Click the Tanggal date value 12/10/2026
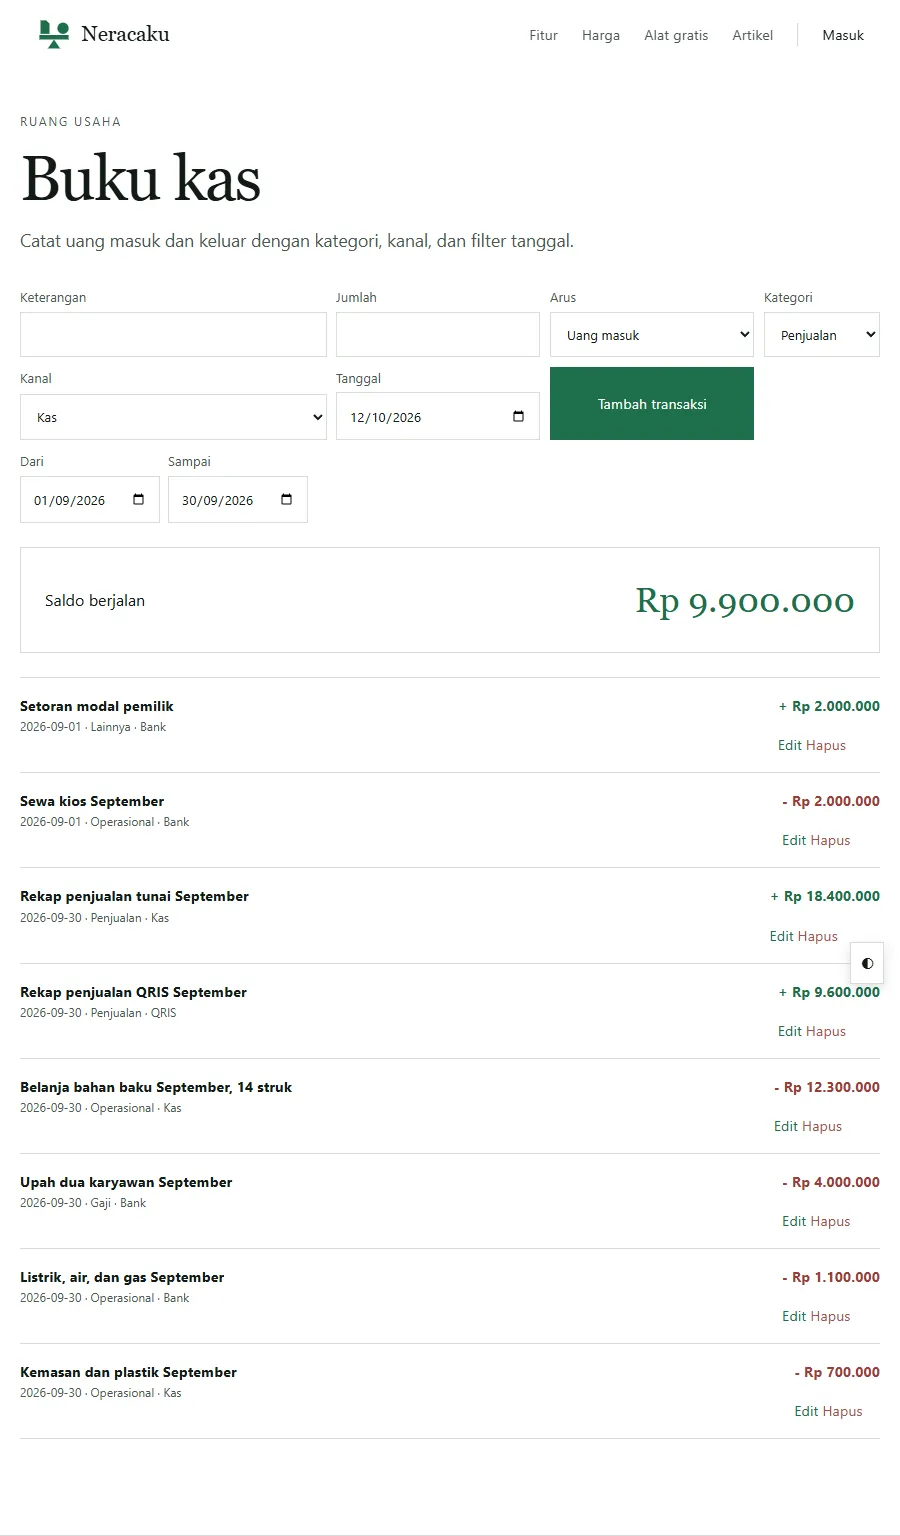 coord(386,418)
